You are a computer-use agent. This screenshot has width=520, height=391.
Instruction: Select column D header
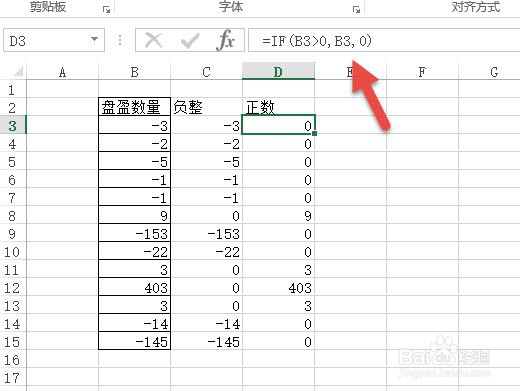coord(278,72)
